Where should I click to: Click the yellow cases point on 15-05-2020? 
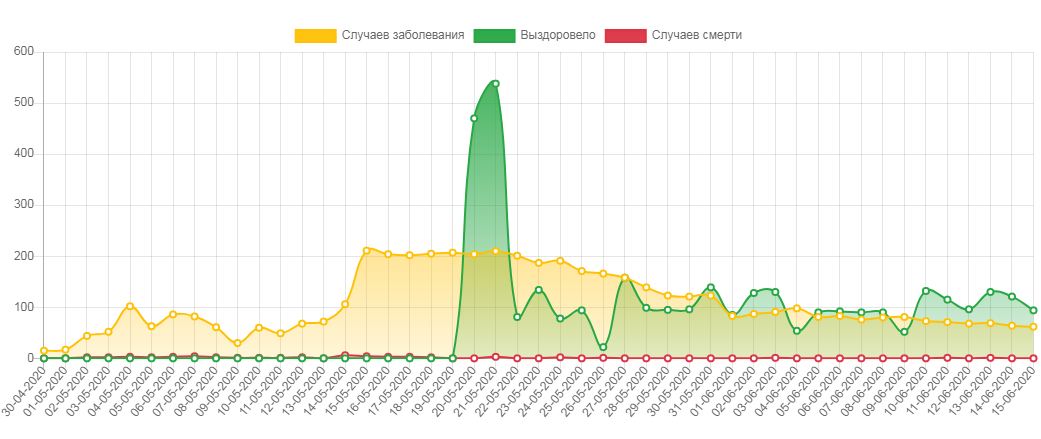coord(366,250)
